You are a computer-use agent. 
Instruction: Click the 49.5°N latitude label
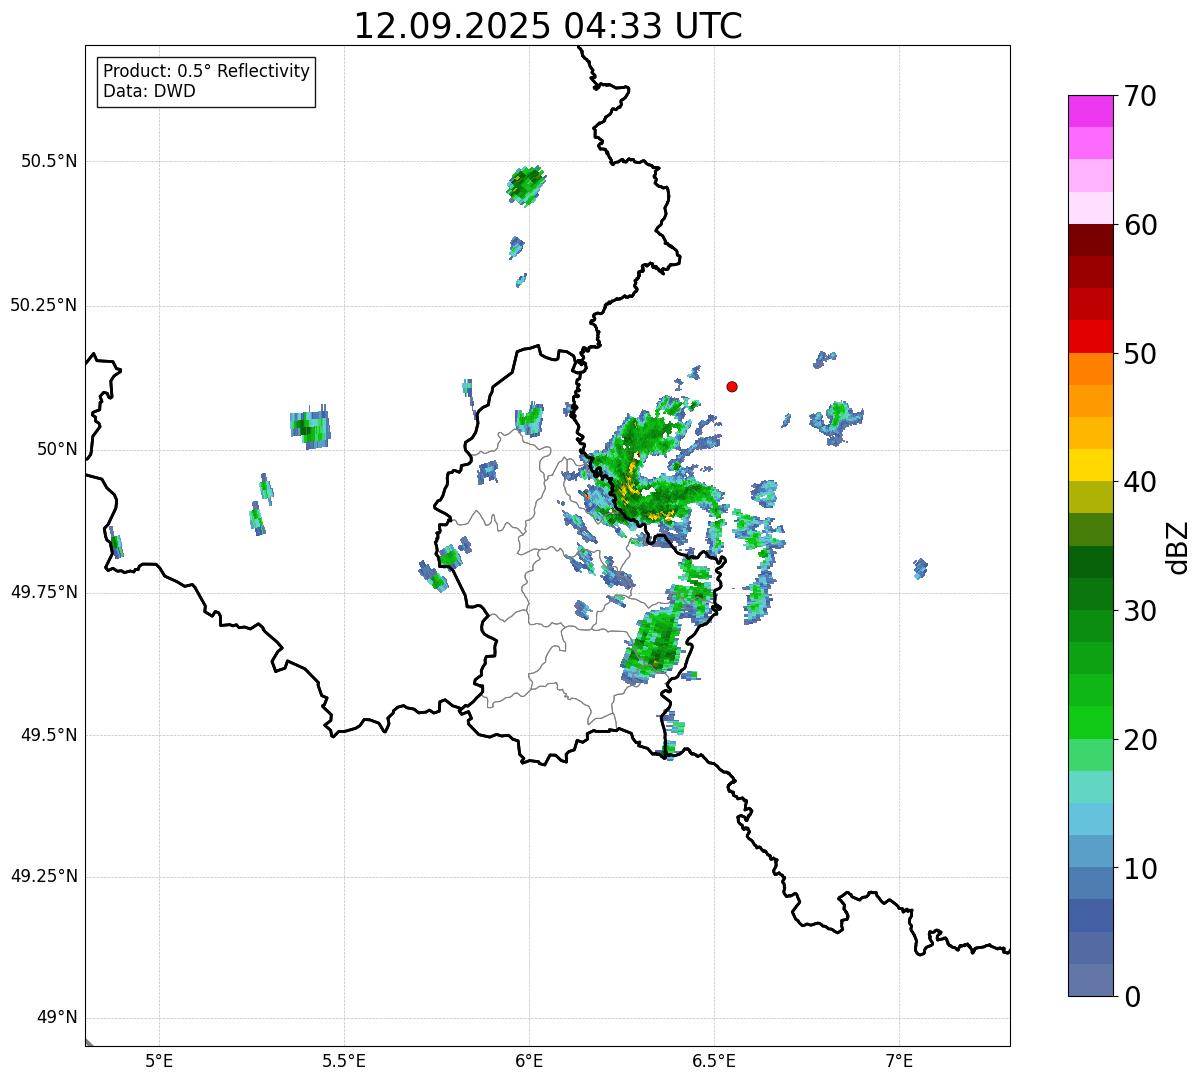pos(49,735)
